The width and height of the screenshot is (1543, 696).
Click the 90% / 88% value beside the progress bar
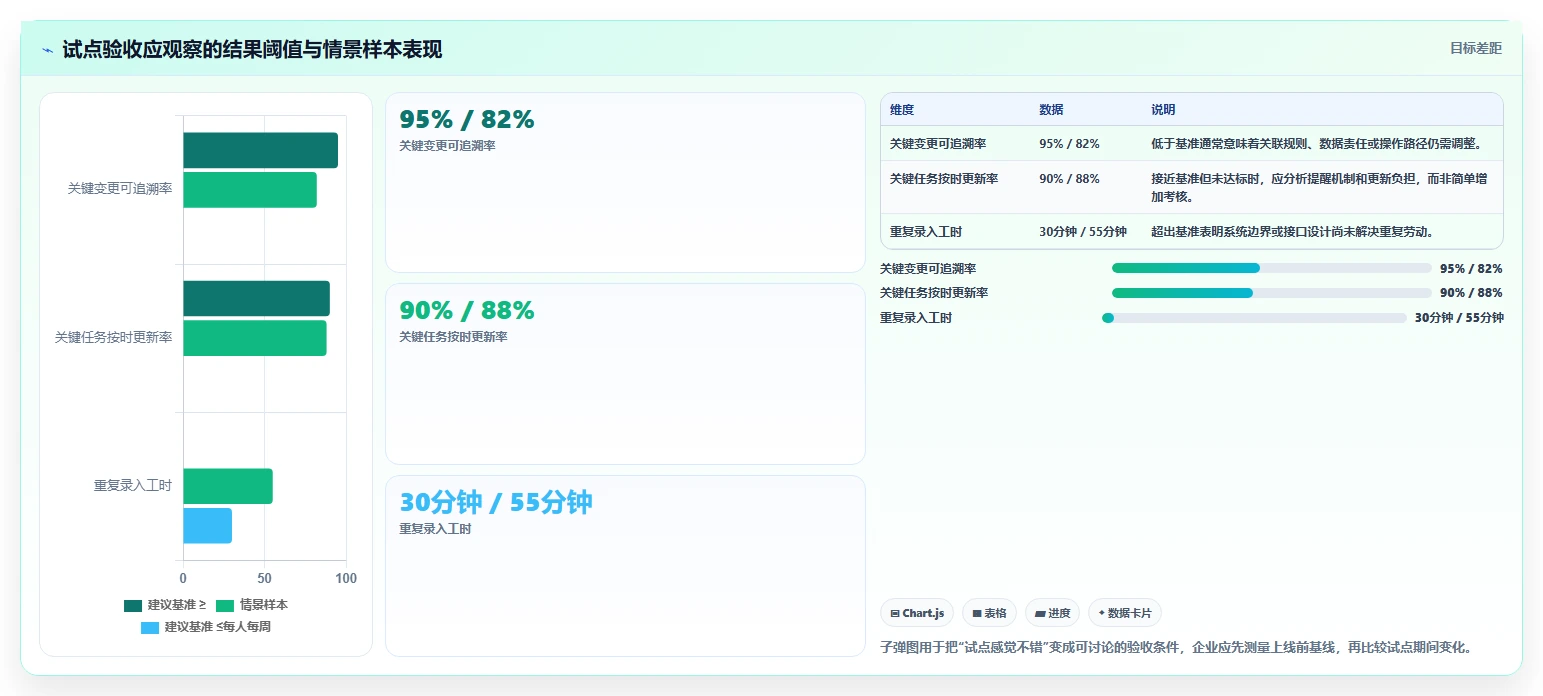point(1471,293)
